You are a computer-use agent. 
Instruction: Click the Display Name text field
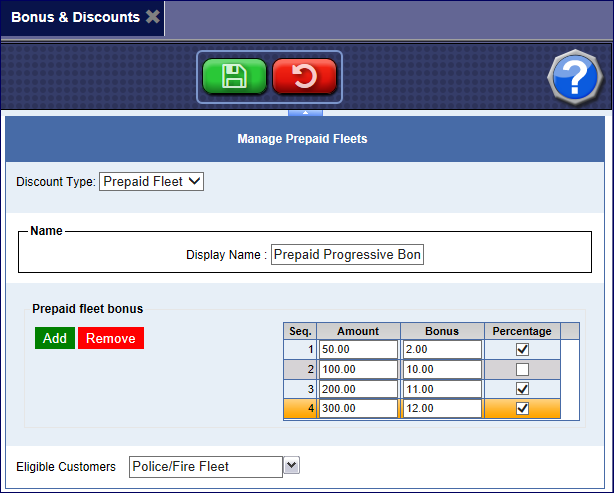point(347,255)
